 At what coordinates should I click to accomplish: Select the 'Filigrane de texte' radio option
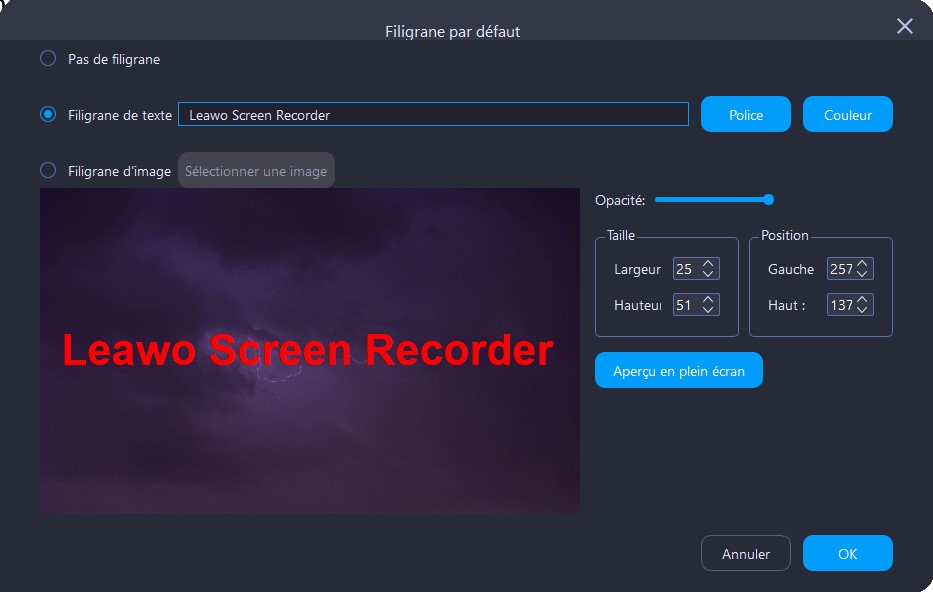[48, 114]
